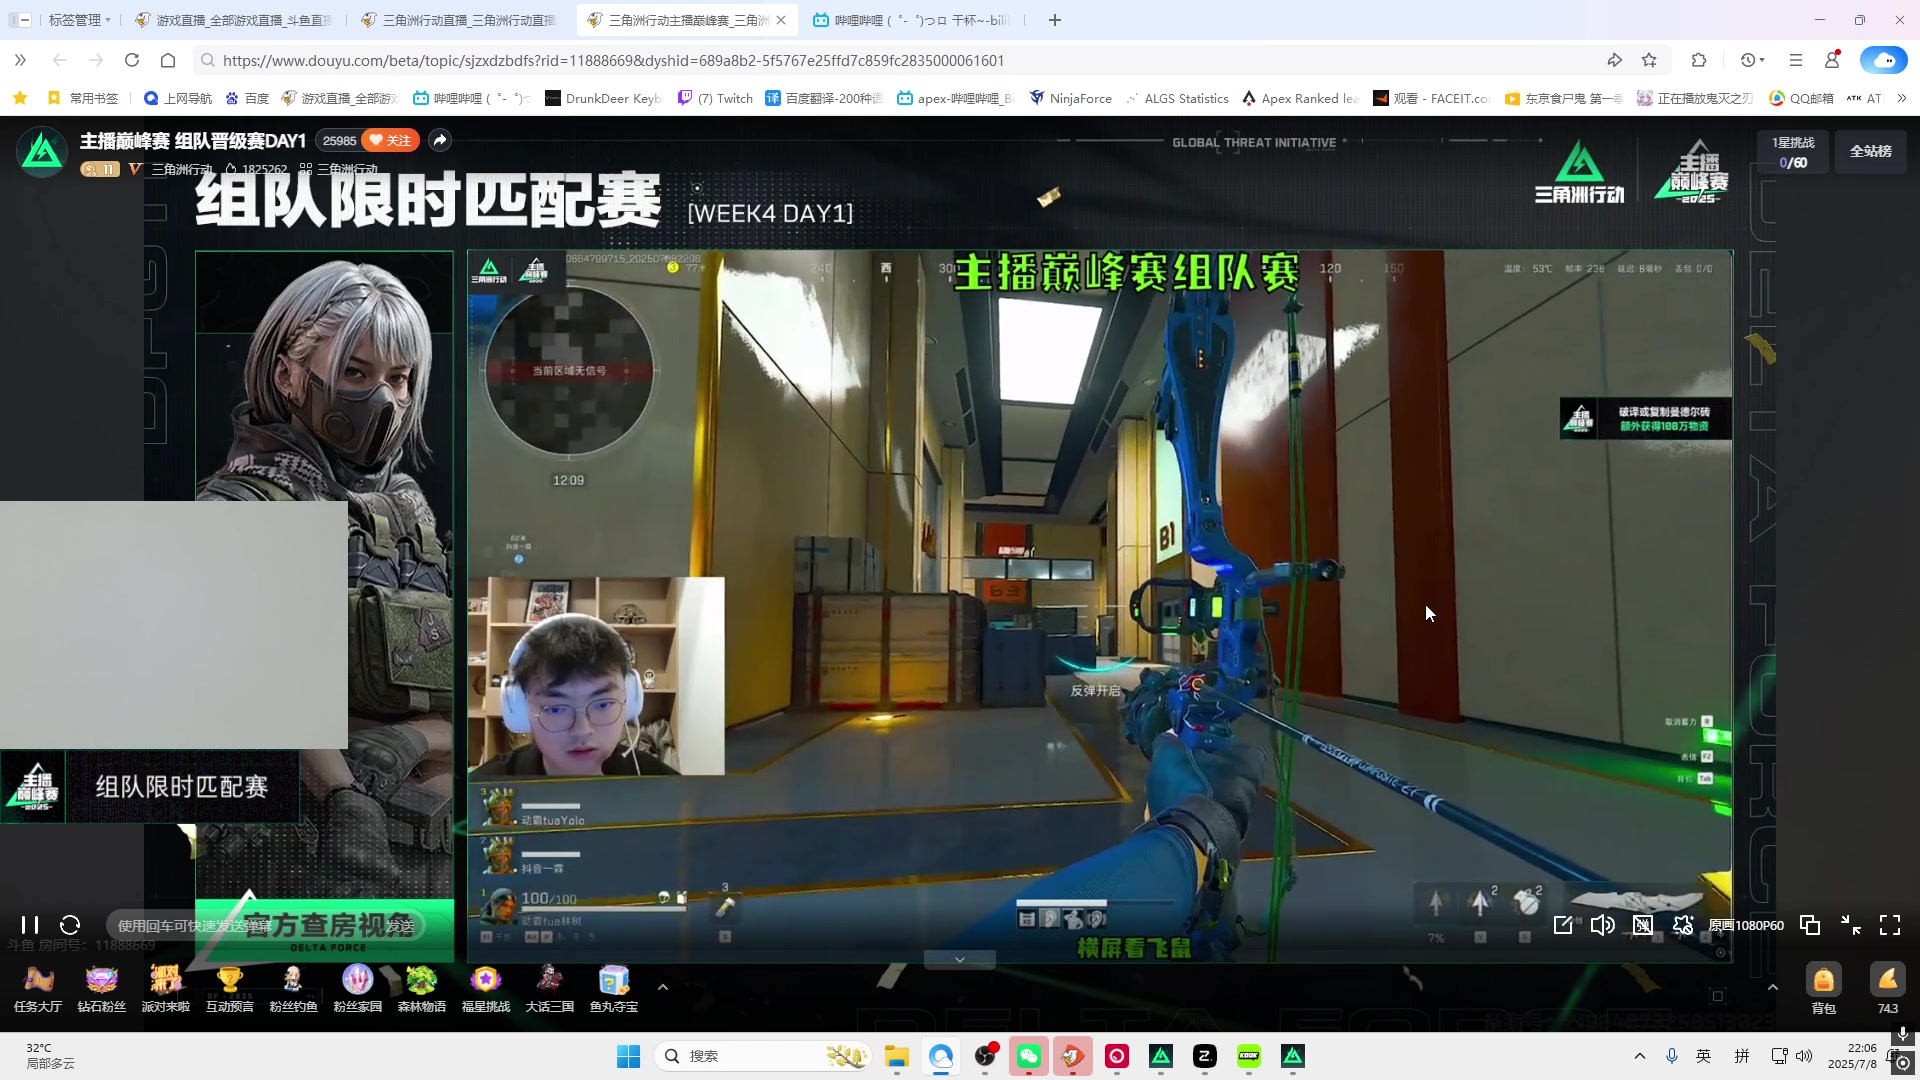Go to the browser home page

point(168,60)
